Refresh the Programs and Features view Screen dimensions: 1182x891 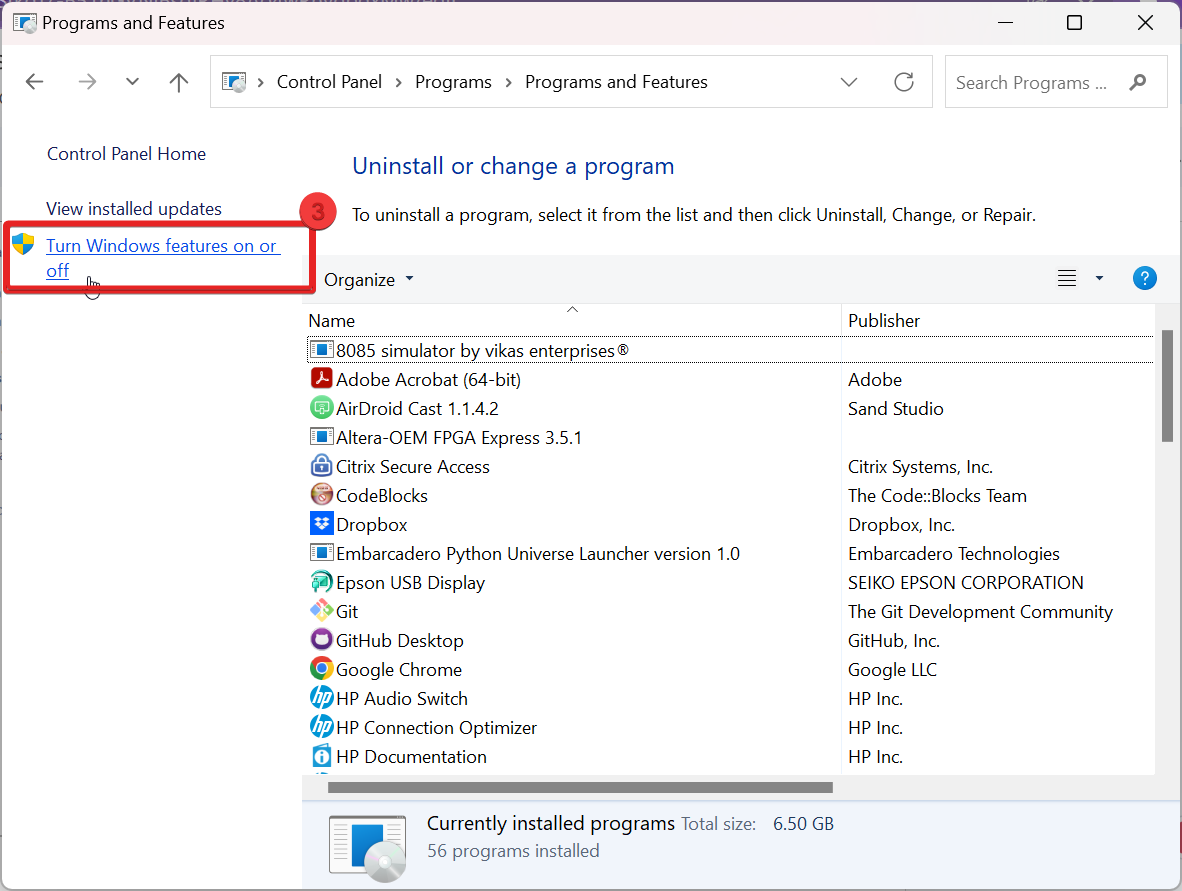pos(904,81)
